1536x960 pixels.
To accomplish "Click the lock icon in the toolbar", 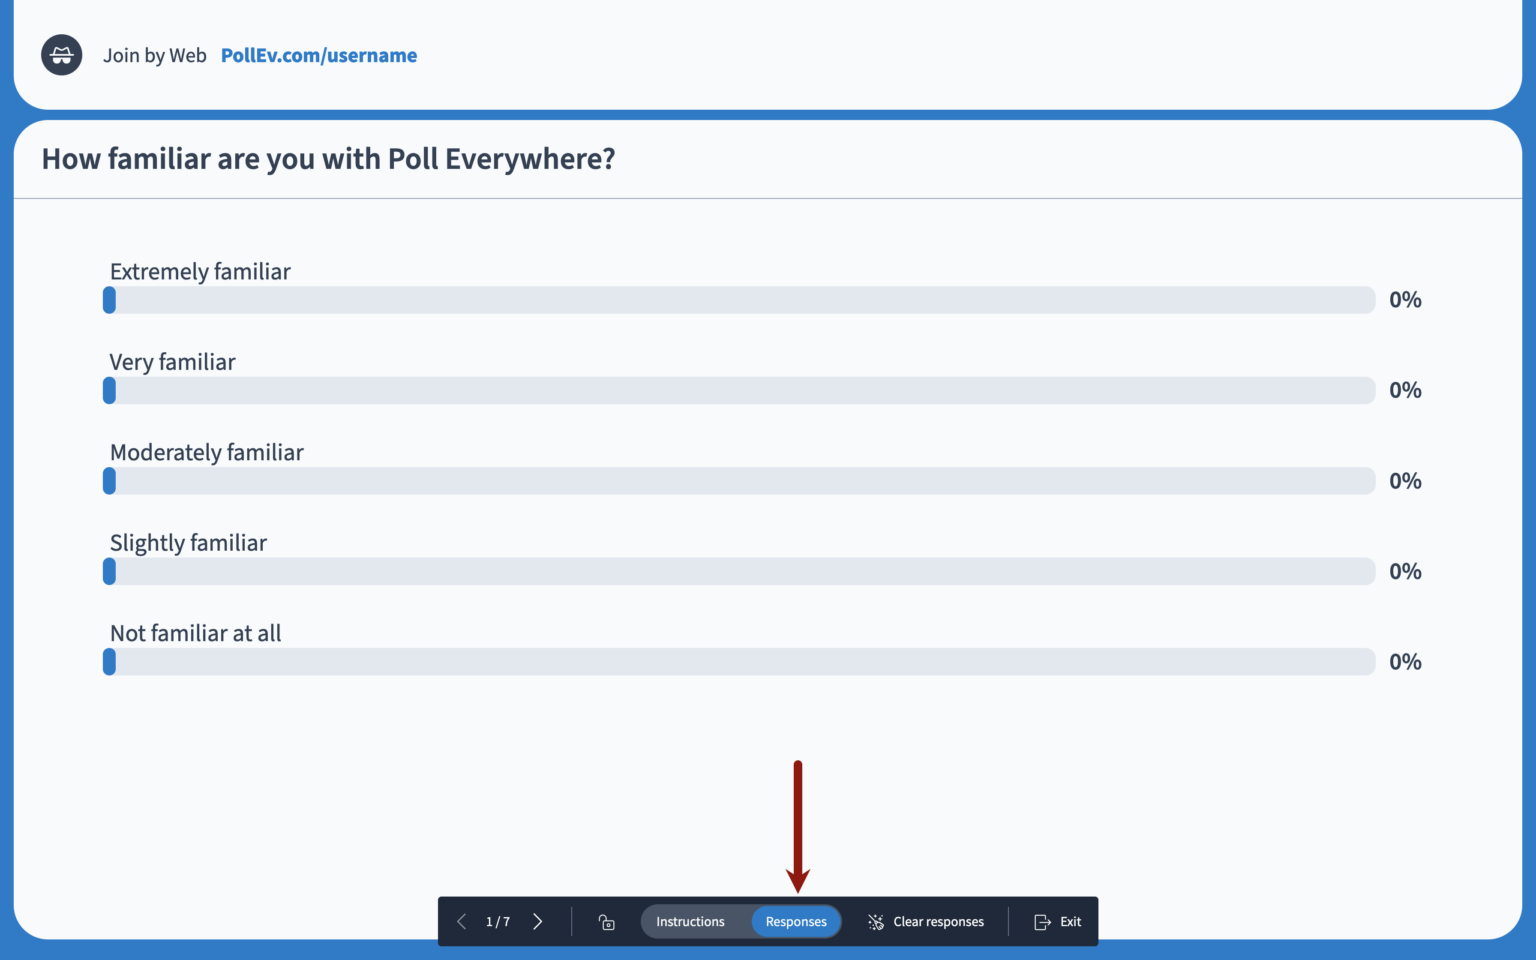I will [x=606, y=921].
